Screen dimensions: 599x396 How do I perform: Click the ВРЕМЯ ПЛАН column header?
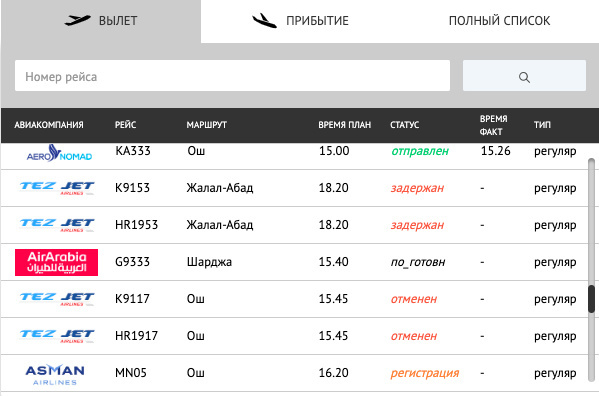[x=345, y=125]
